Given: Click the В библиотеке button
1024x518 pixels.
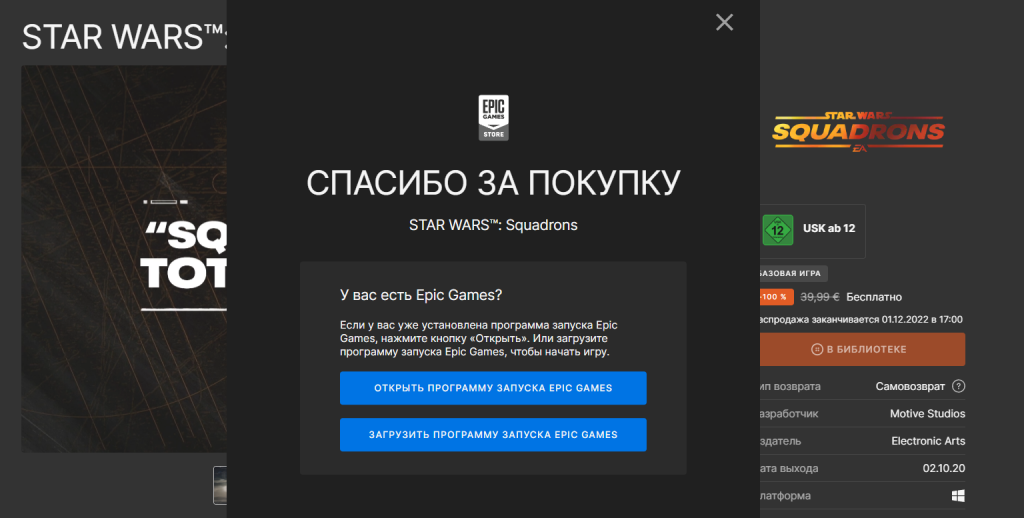Looking at the screenshot, I should (862, 349).
